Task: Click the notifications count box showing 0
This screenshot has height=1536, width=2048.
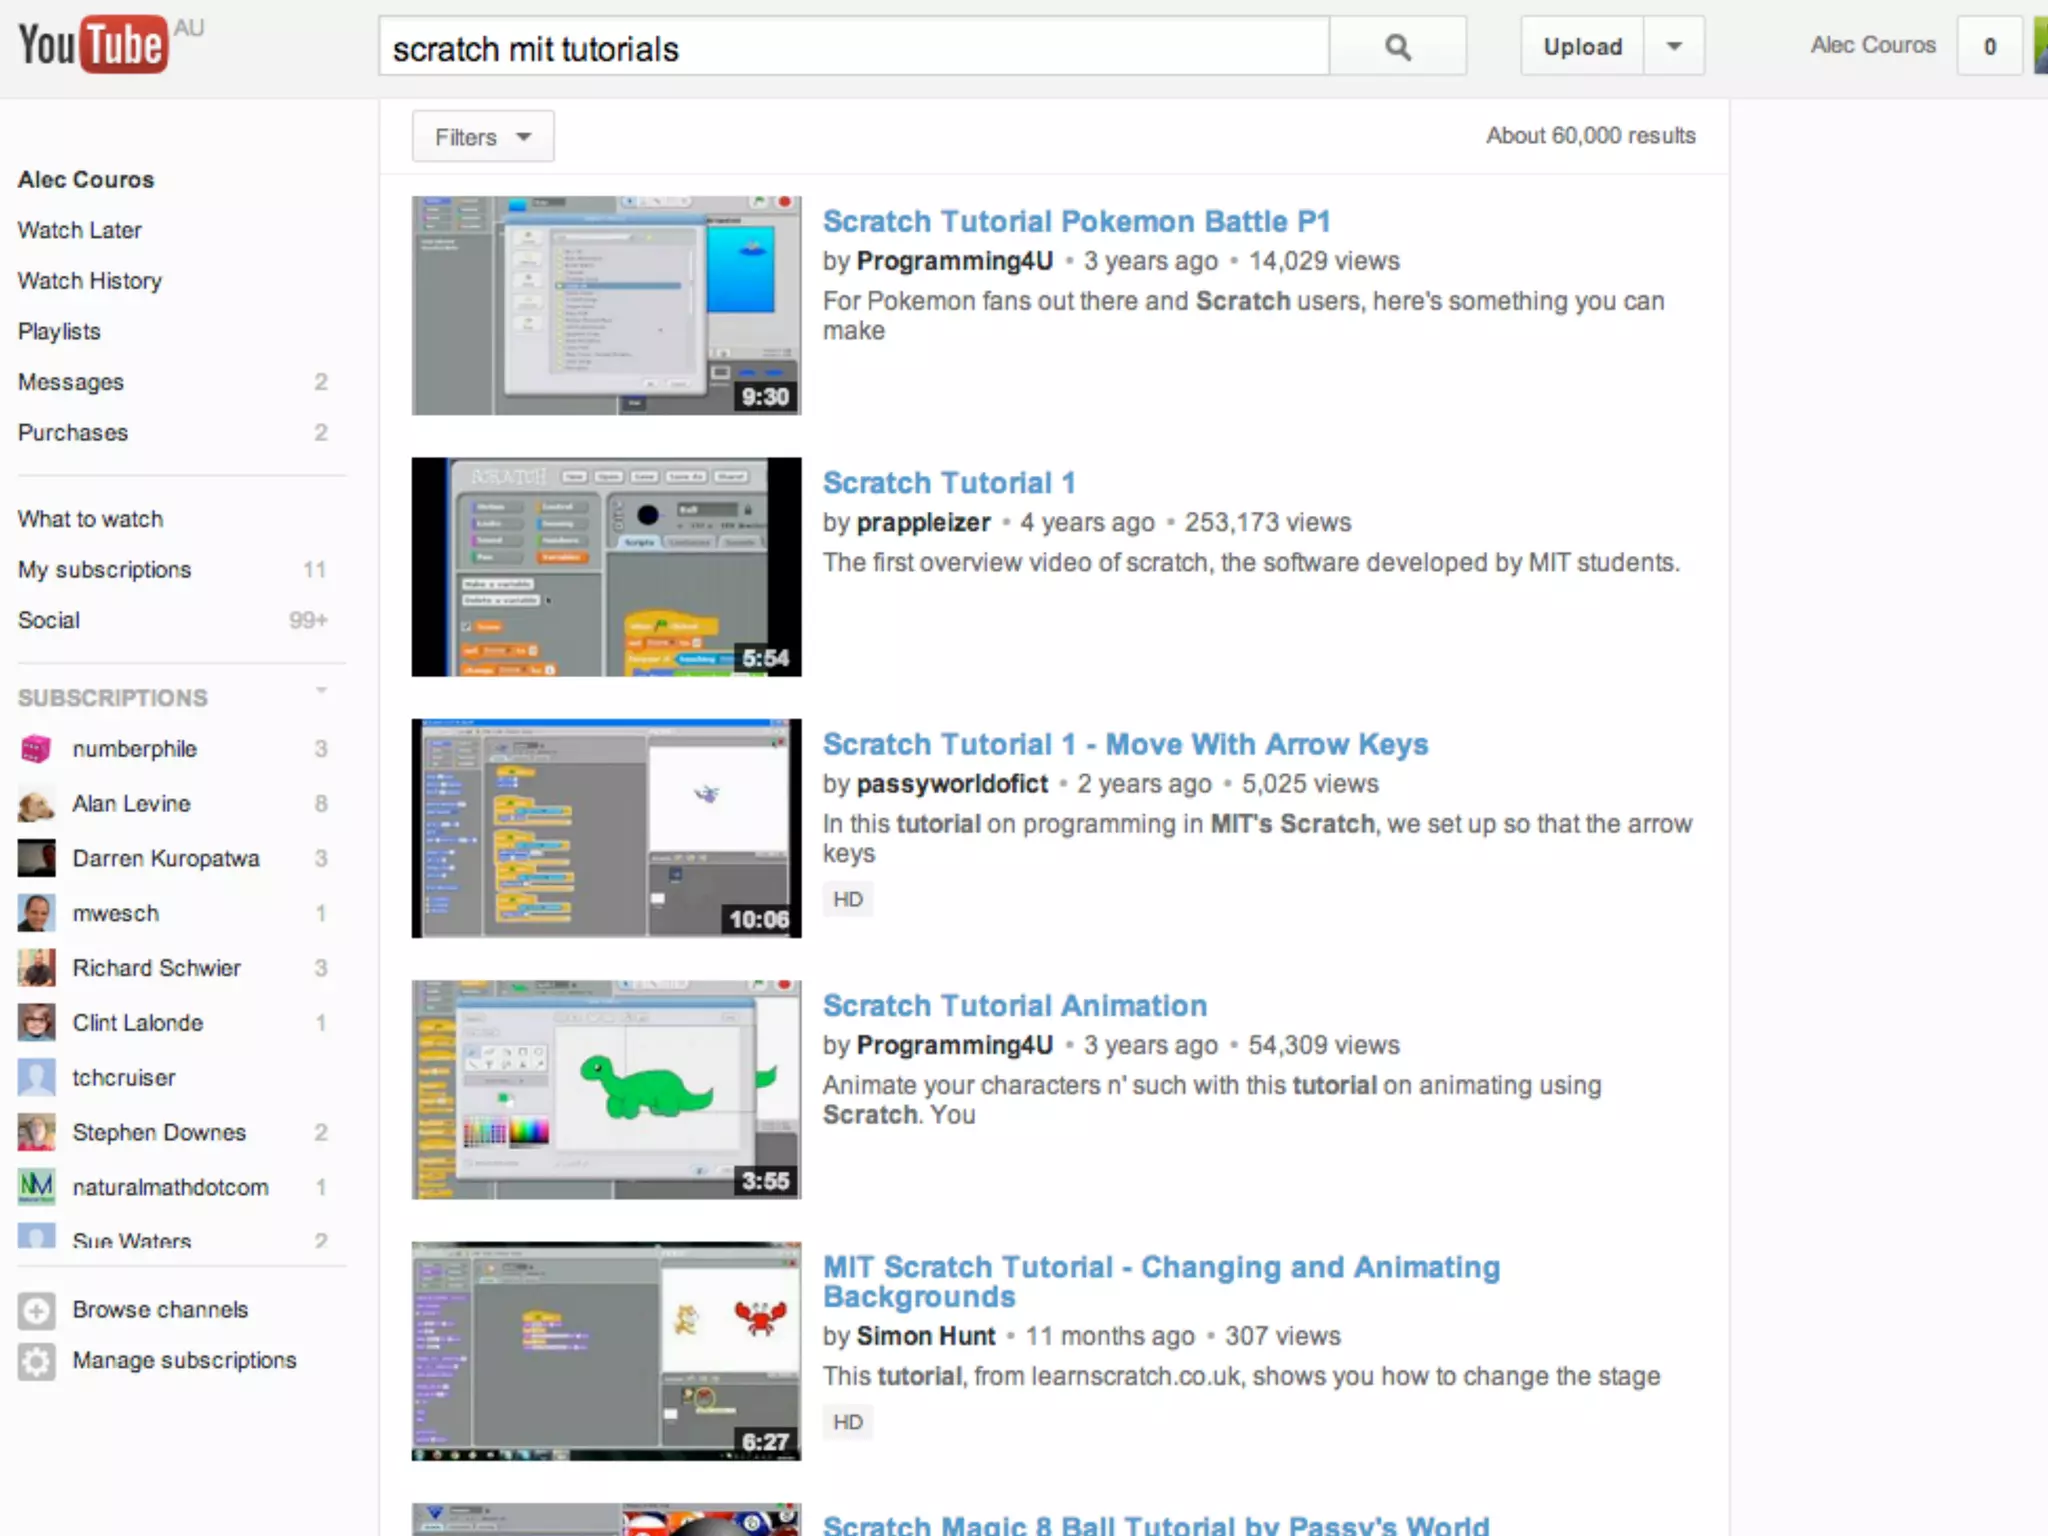Action: 1989,47
